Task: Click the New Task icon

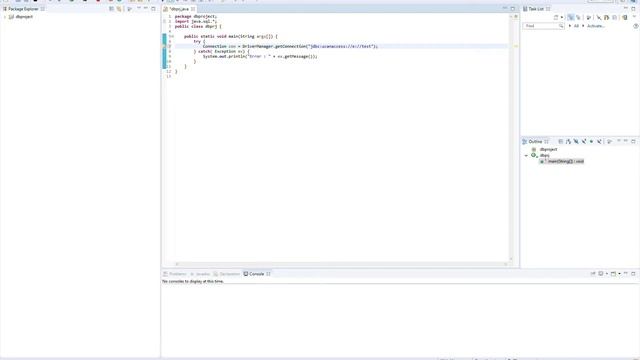Action: pos(556,18)
